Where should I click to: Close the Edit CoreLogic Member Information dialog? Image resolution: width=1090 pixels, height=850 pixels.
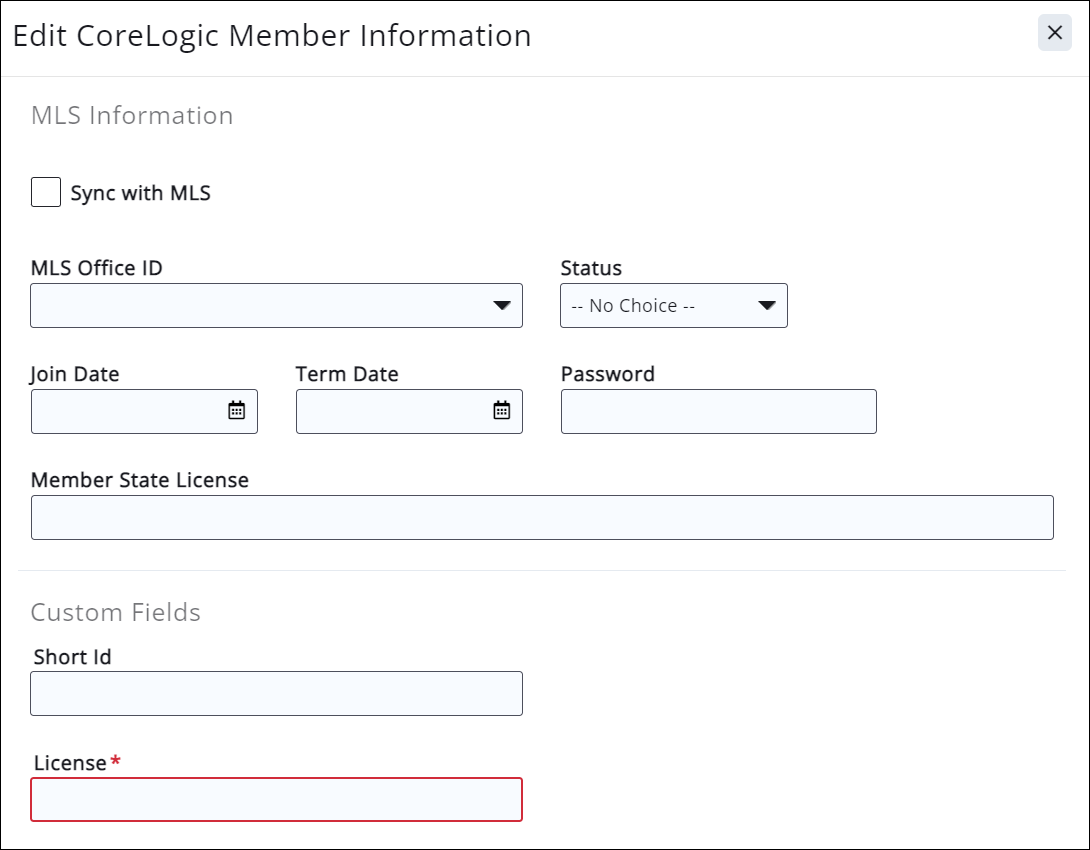point(1054,33)
